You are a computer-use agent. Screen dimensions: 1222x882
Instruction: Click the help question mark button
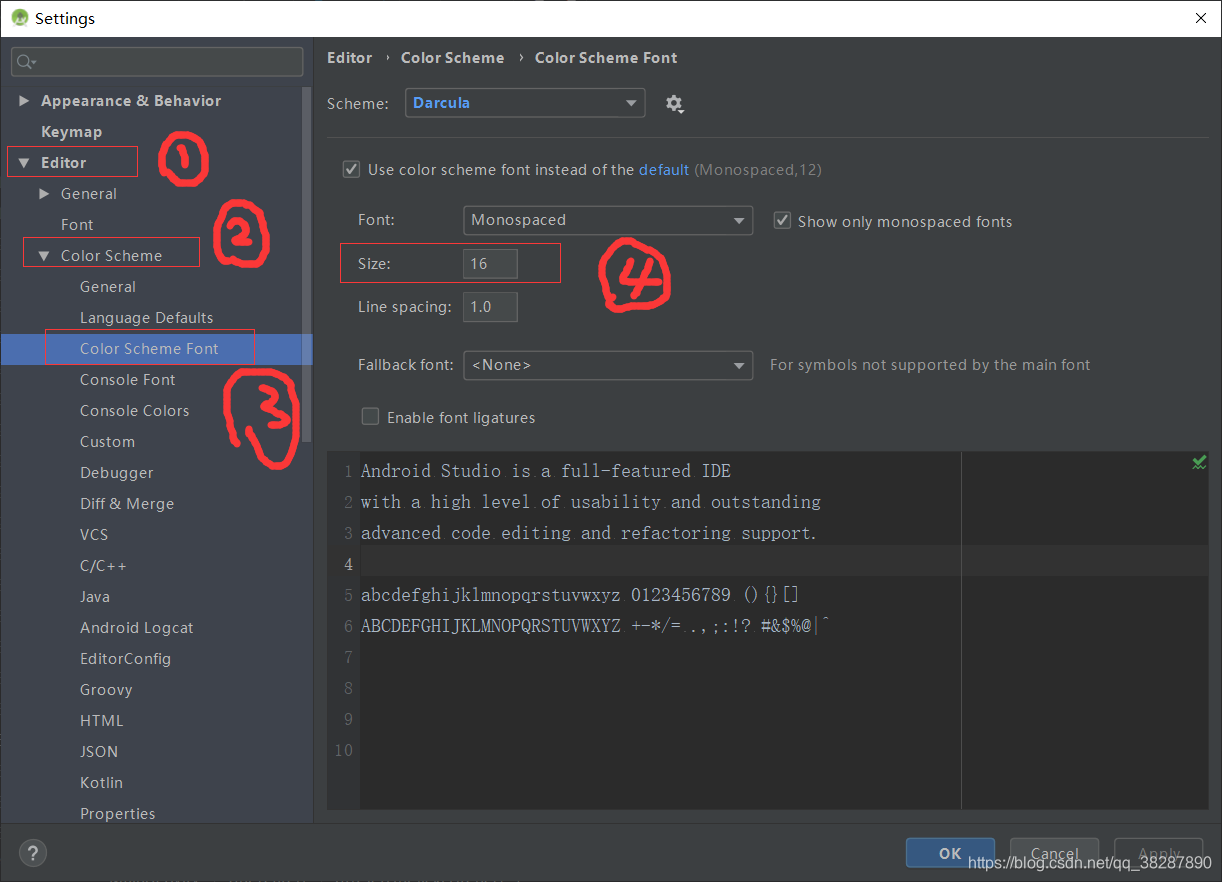pyautogui.click(x=33, y=853)
